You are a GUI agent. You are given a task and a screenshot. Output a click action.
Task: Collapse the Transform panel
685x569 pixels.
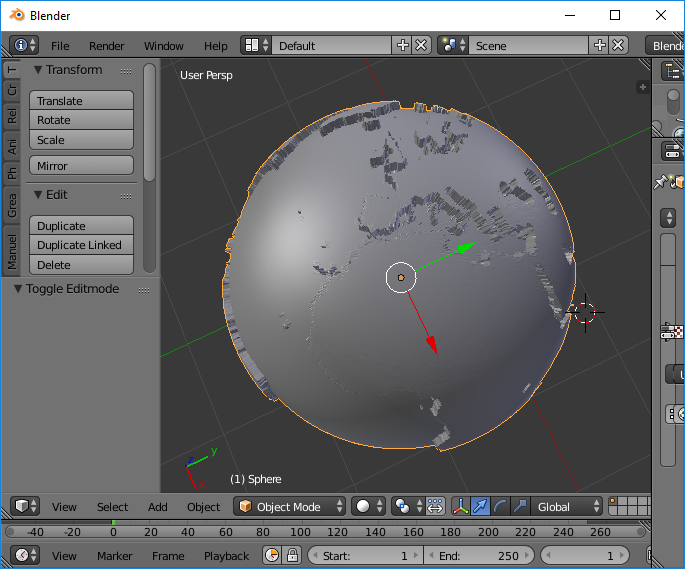[x=39, y=70]
